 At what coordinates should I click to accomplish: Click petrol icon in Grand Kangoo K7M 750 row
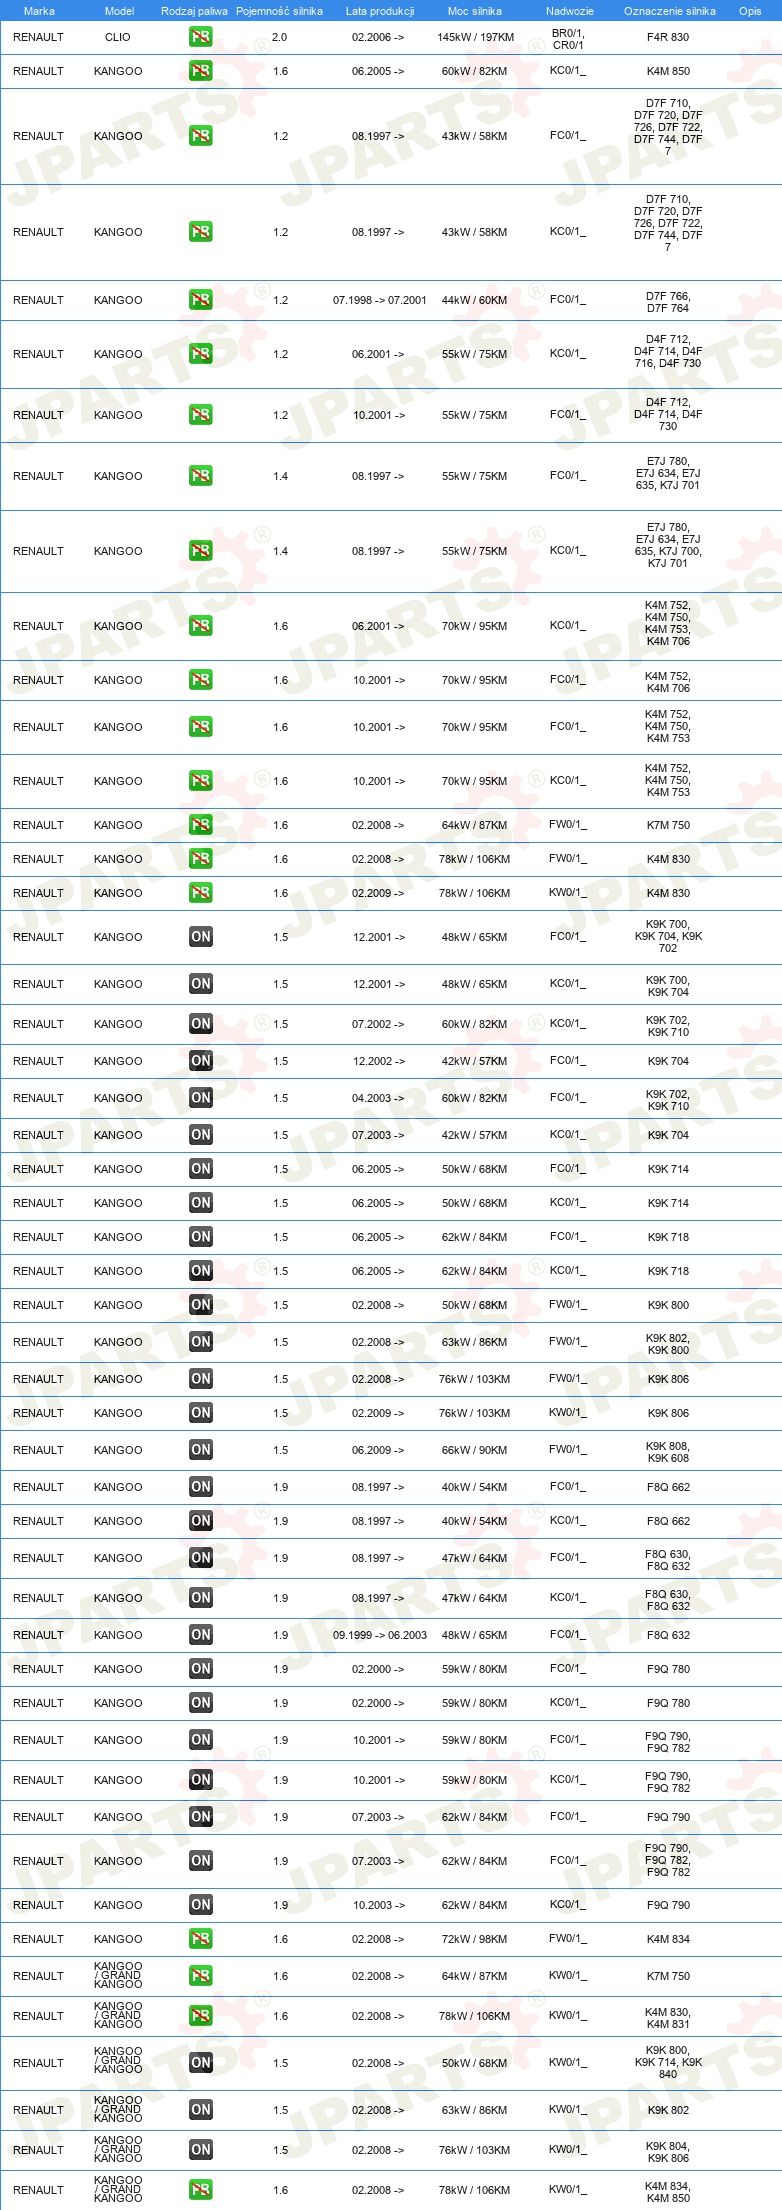(200, 1976)
